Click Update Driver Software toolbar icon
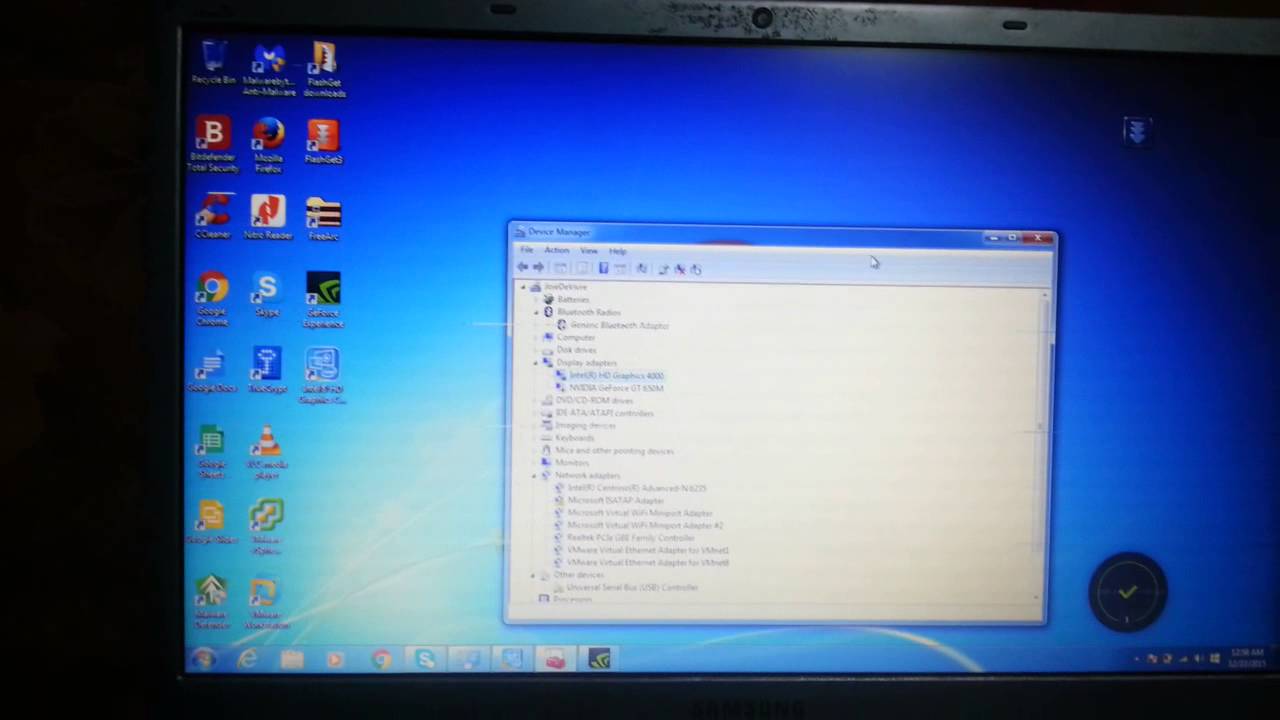Screen dimensions: 1280x720 (x=662, y=269)
